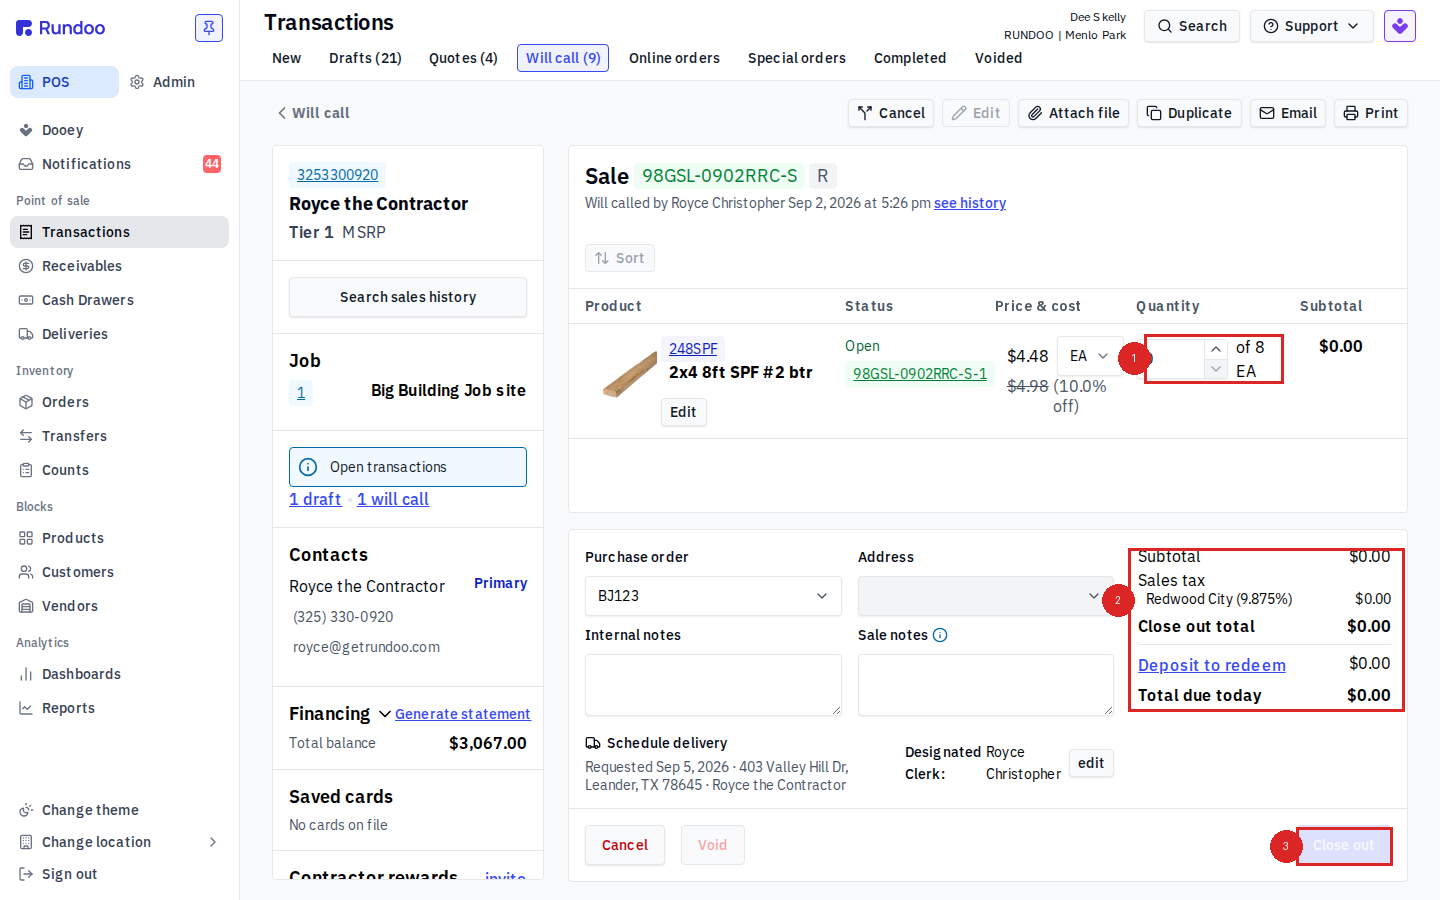Open the EA unit dropdown

pos(1089,356)
